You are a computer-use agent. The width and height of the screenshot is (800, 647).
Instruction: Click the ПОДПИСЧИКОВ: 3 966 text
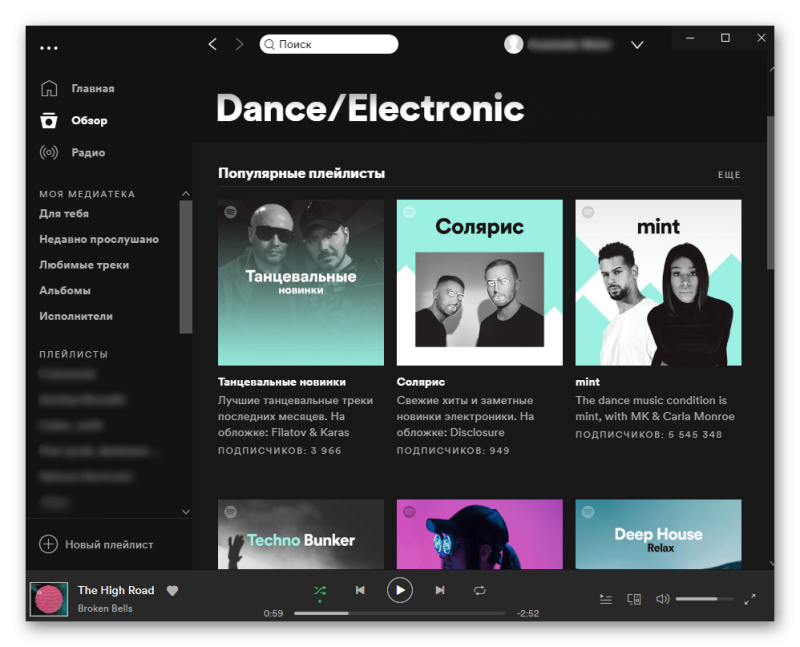click(x=280, y=451)
